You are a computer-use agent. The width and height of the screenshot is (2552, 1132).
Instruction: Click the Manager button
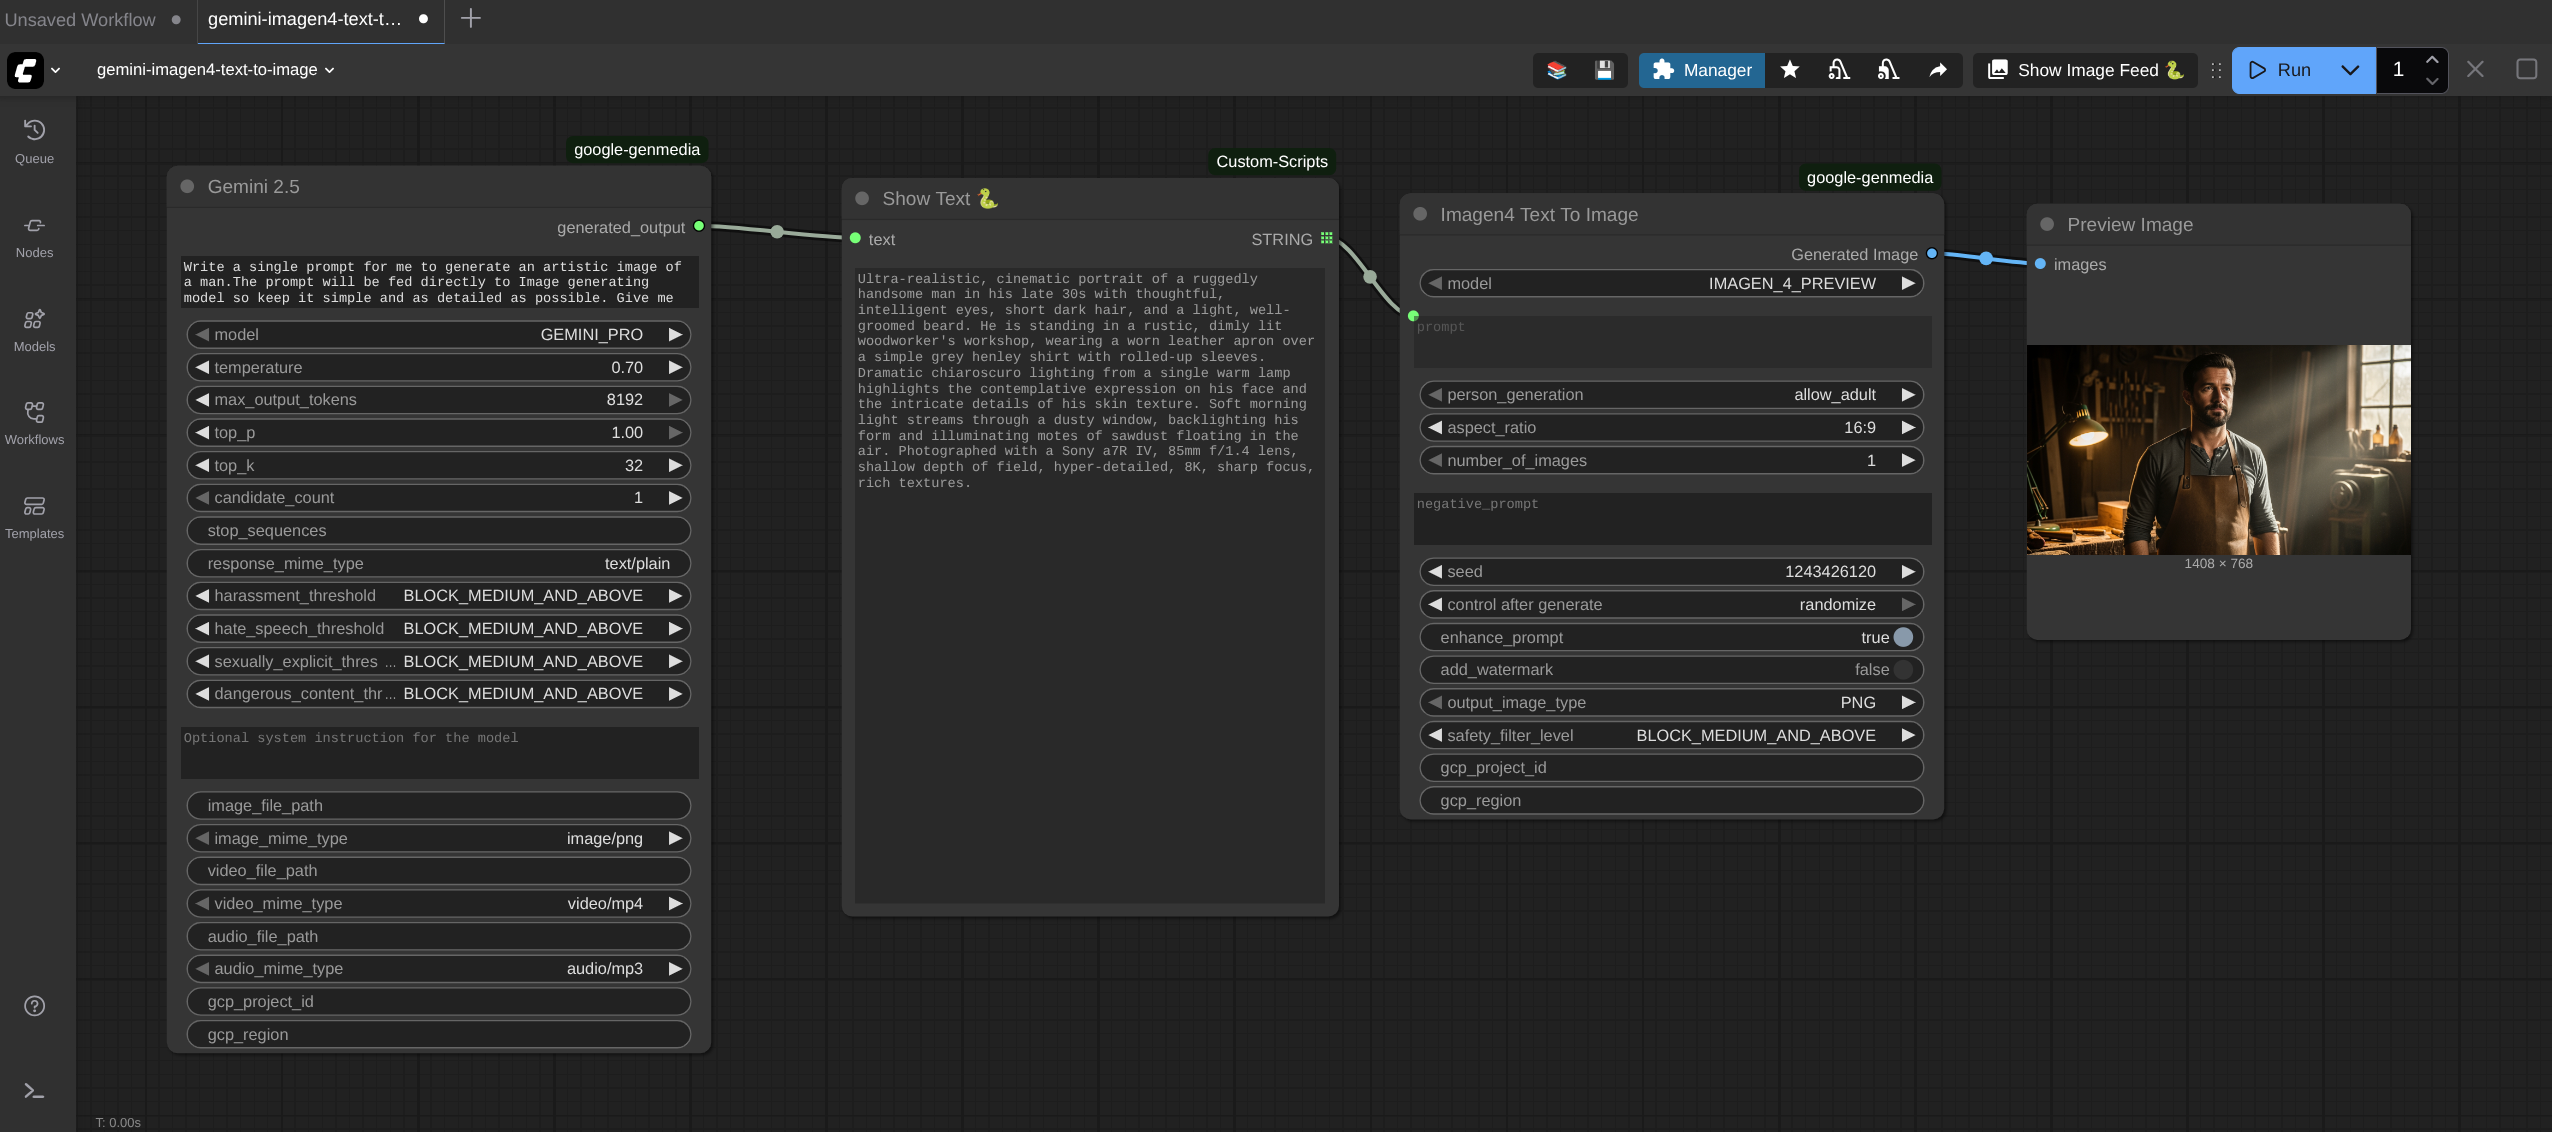(x=1701, y=70)
